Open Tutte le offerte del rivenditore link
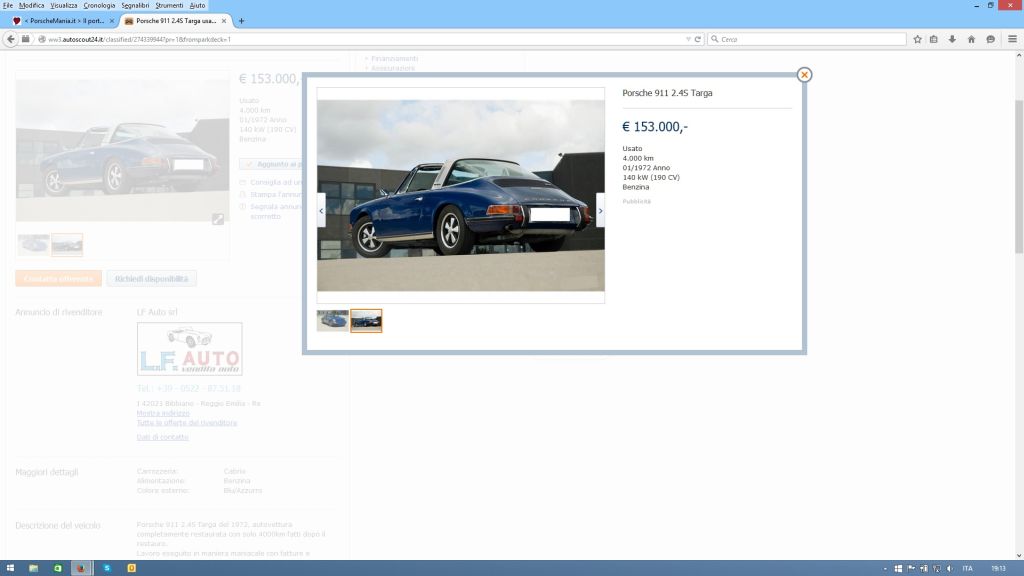 pos(187,423)
